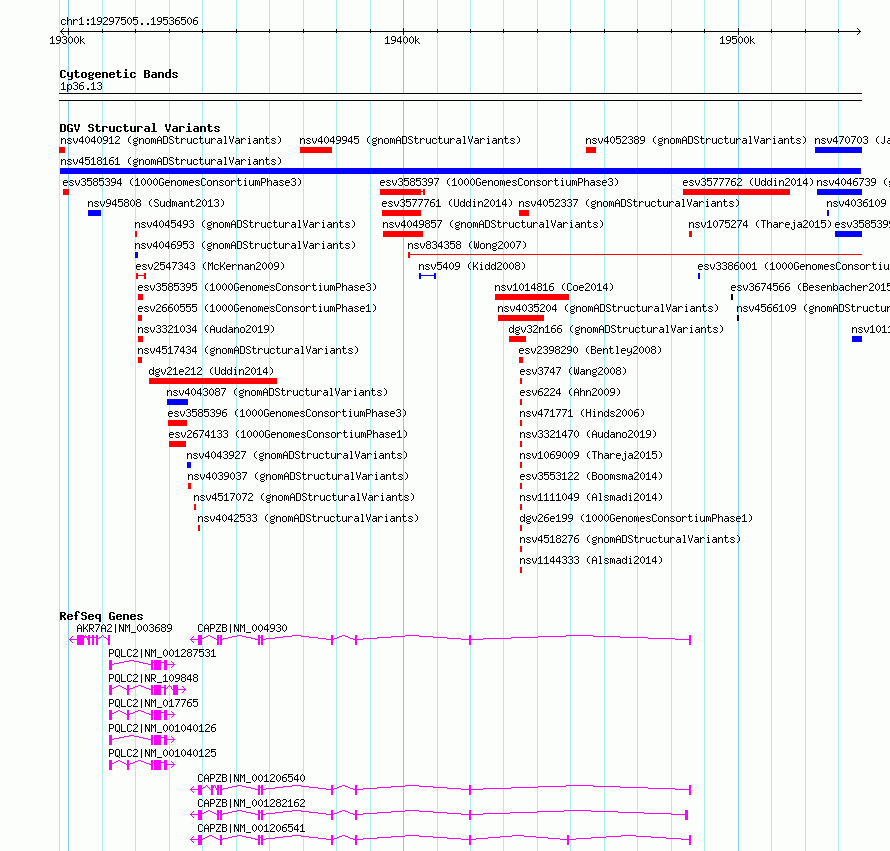Open esv3553122 Boomsma2014 label
This screenshot has width=890, height=851.
click(591, 476)
